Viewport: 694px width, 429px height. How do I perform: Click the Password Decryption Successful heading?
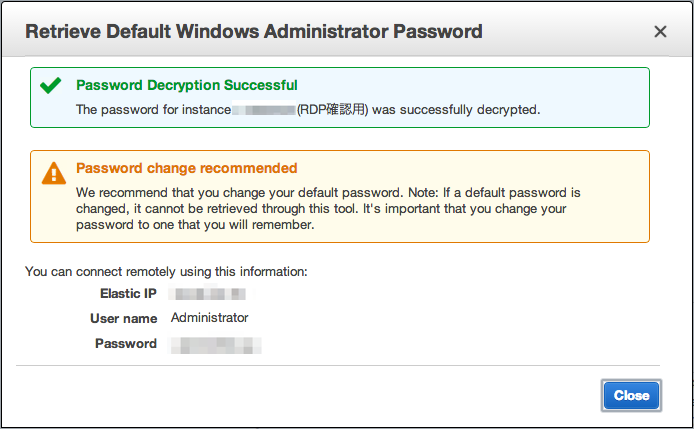coord(187,85)
